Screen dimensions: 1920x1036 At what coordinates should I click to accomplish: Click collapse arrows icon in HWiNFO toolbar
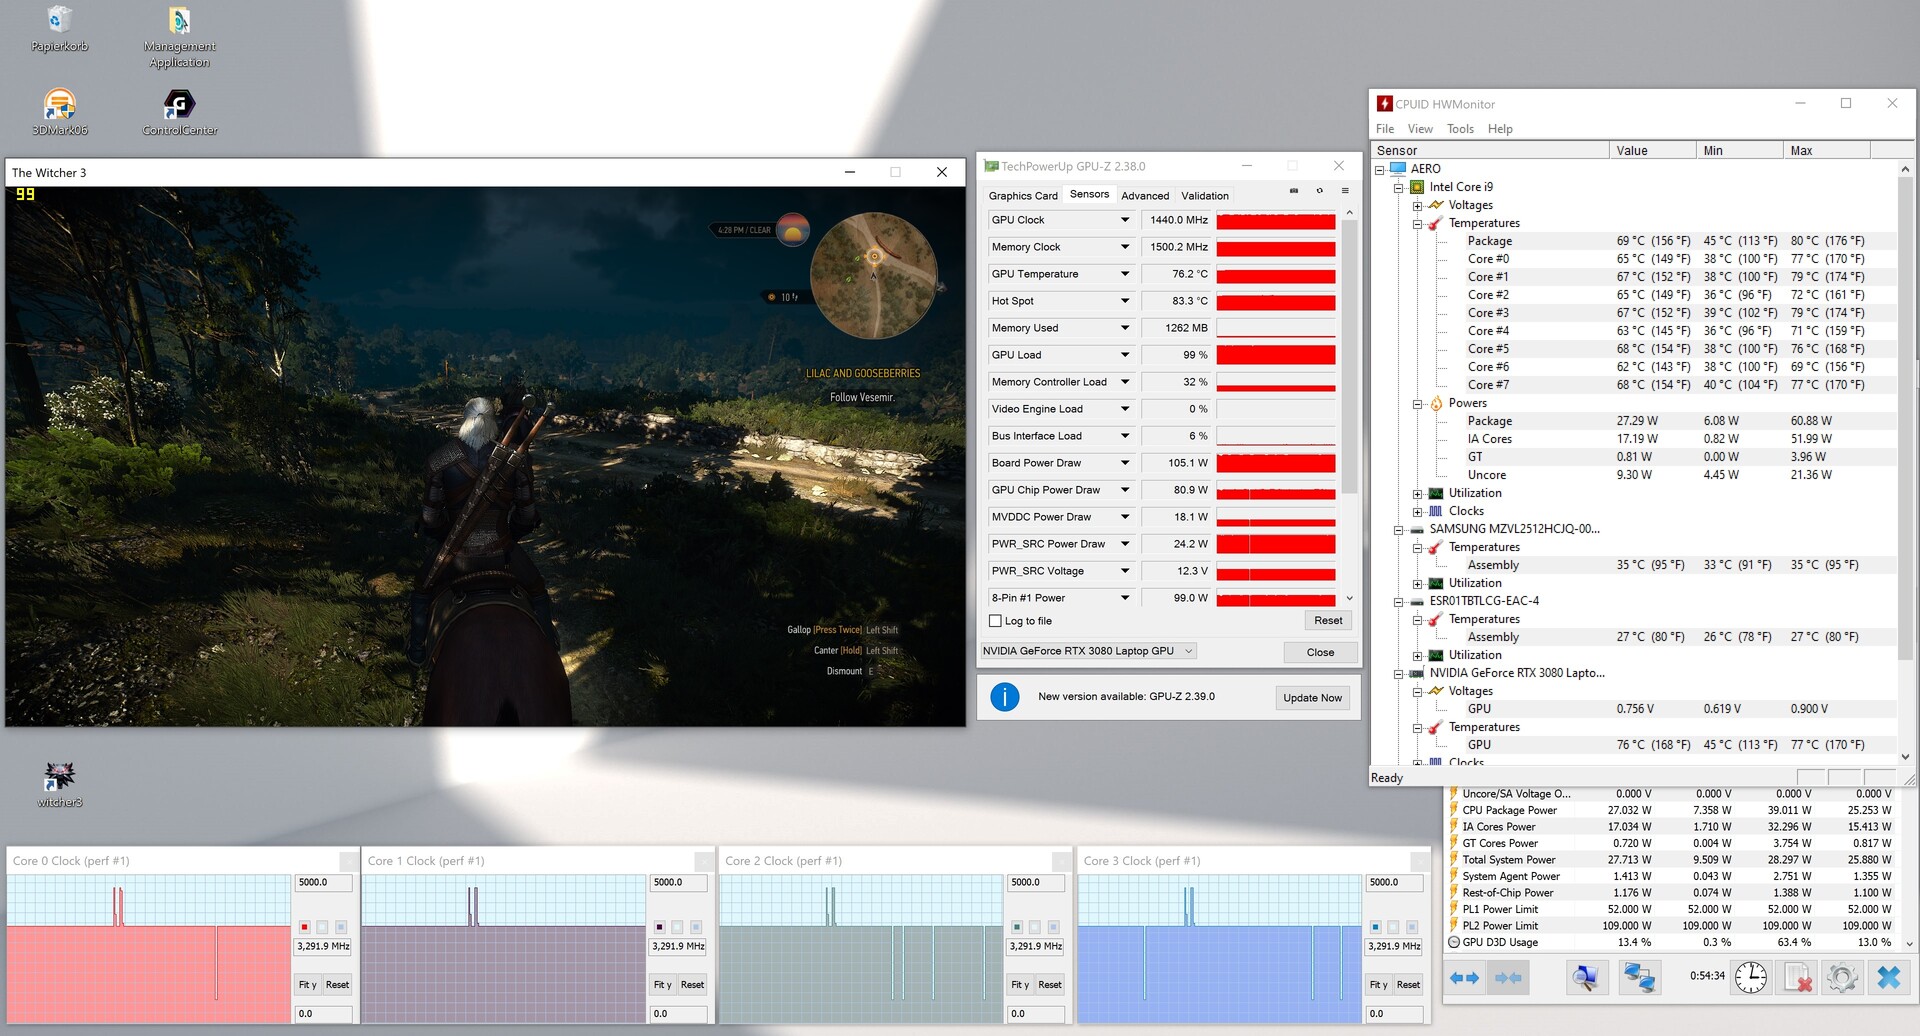[x=1508, y=977]
